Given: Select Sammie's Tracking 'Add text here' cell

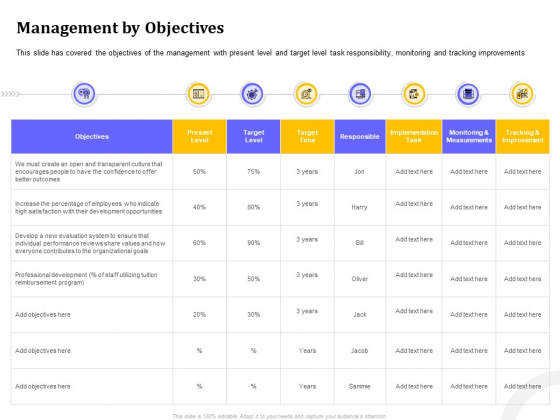Looking at the screenshot, I should (x=523, y=386).
